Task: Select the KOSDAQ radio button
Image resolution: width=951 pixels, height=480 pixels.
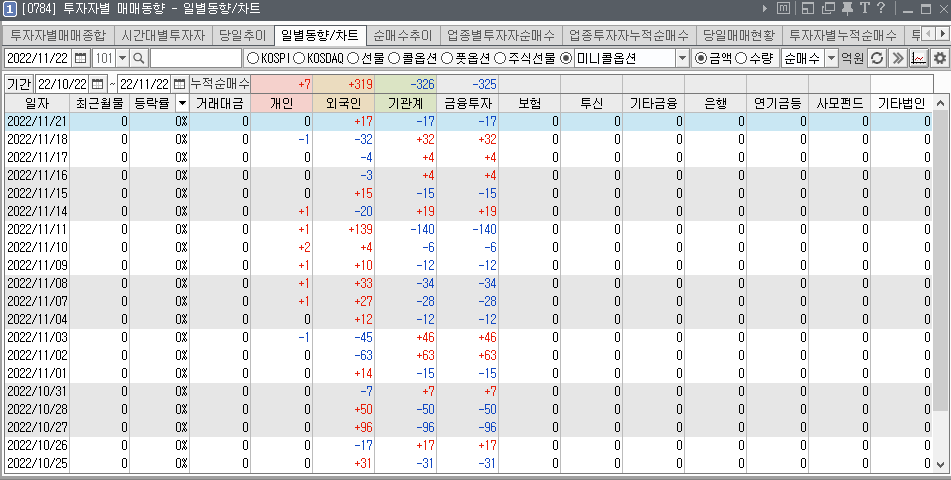Action: [x=297, y=58]
